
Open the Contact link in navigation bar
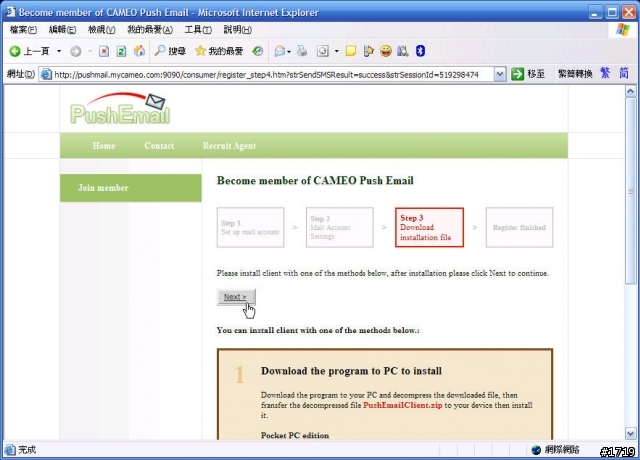(159, 146)
